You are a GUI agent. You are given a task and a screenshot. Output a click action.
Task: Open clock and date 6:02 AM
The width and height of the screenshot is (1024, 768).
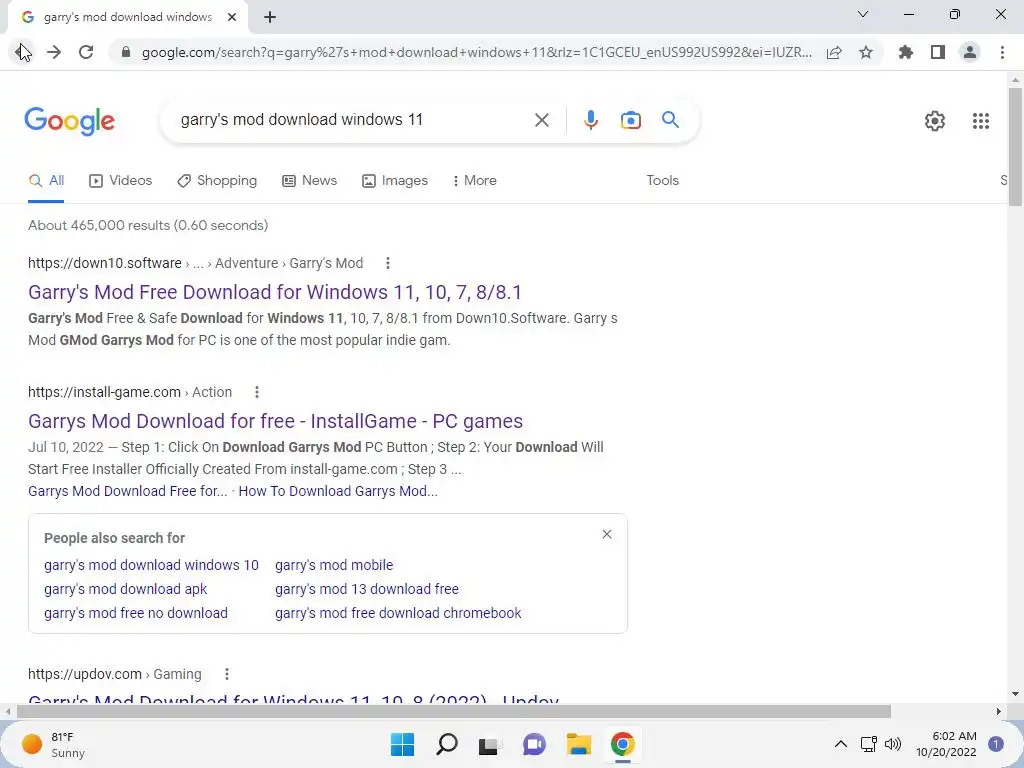point(946,744)
